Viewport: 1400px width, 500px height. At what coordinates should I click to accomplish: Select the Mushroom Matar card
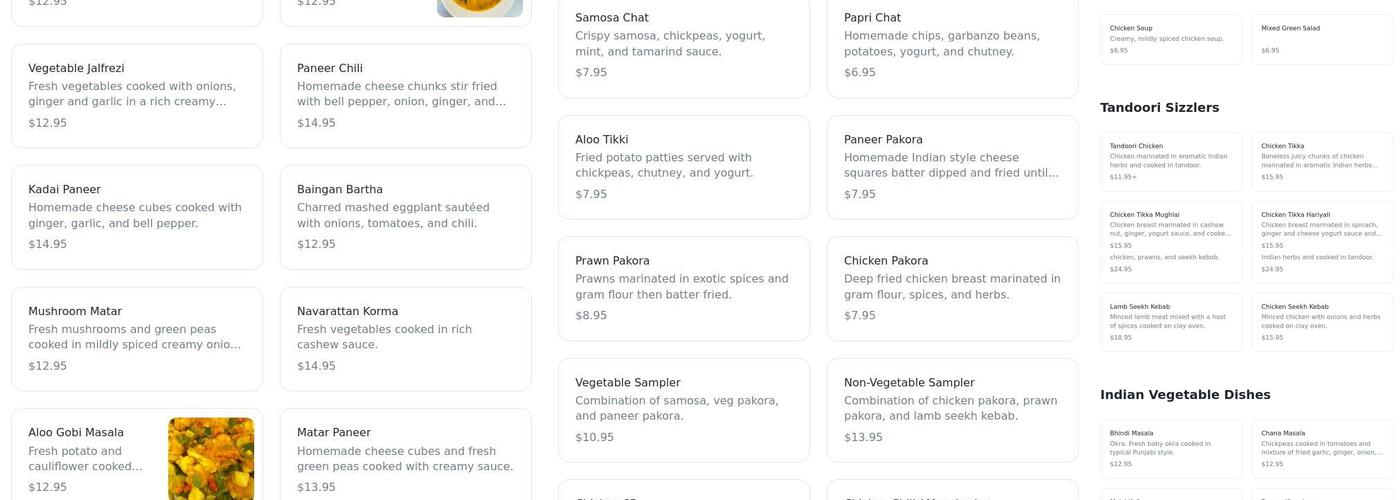tap(137, 339)
